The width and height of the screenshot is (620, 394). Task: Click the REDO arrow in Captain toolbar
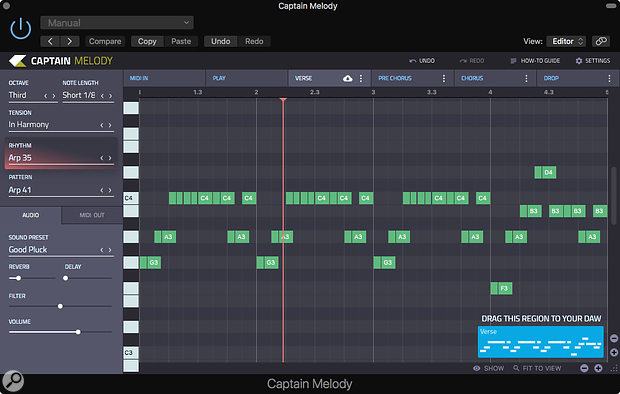[x=471, y=61]
